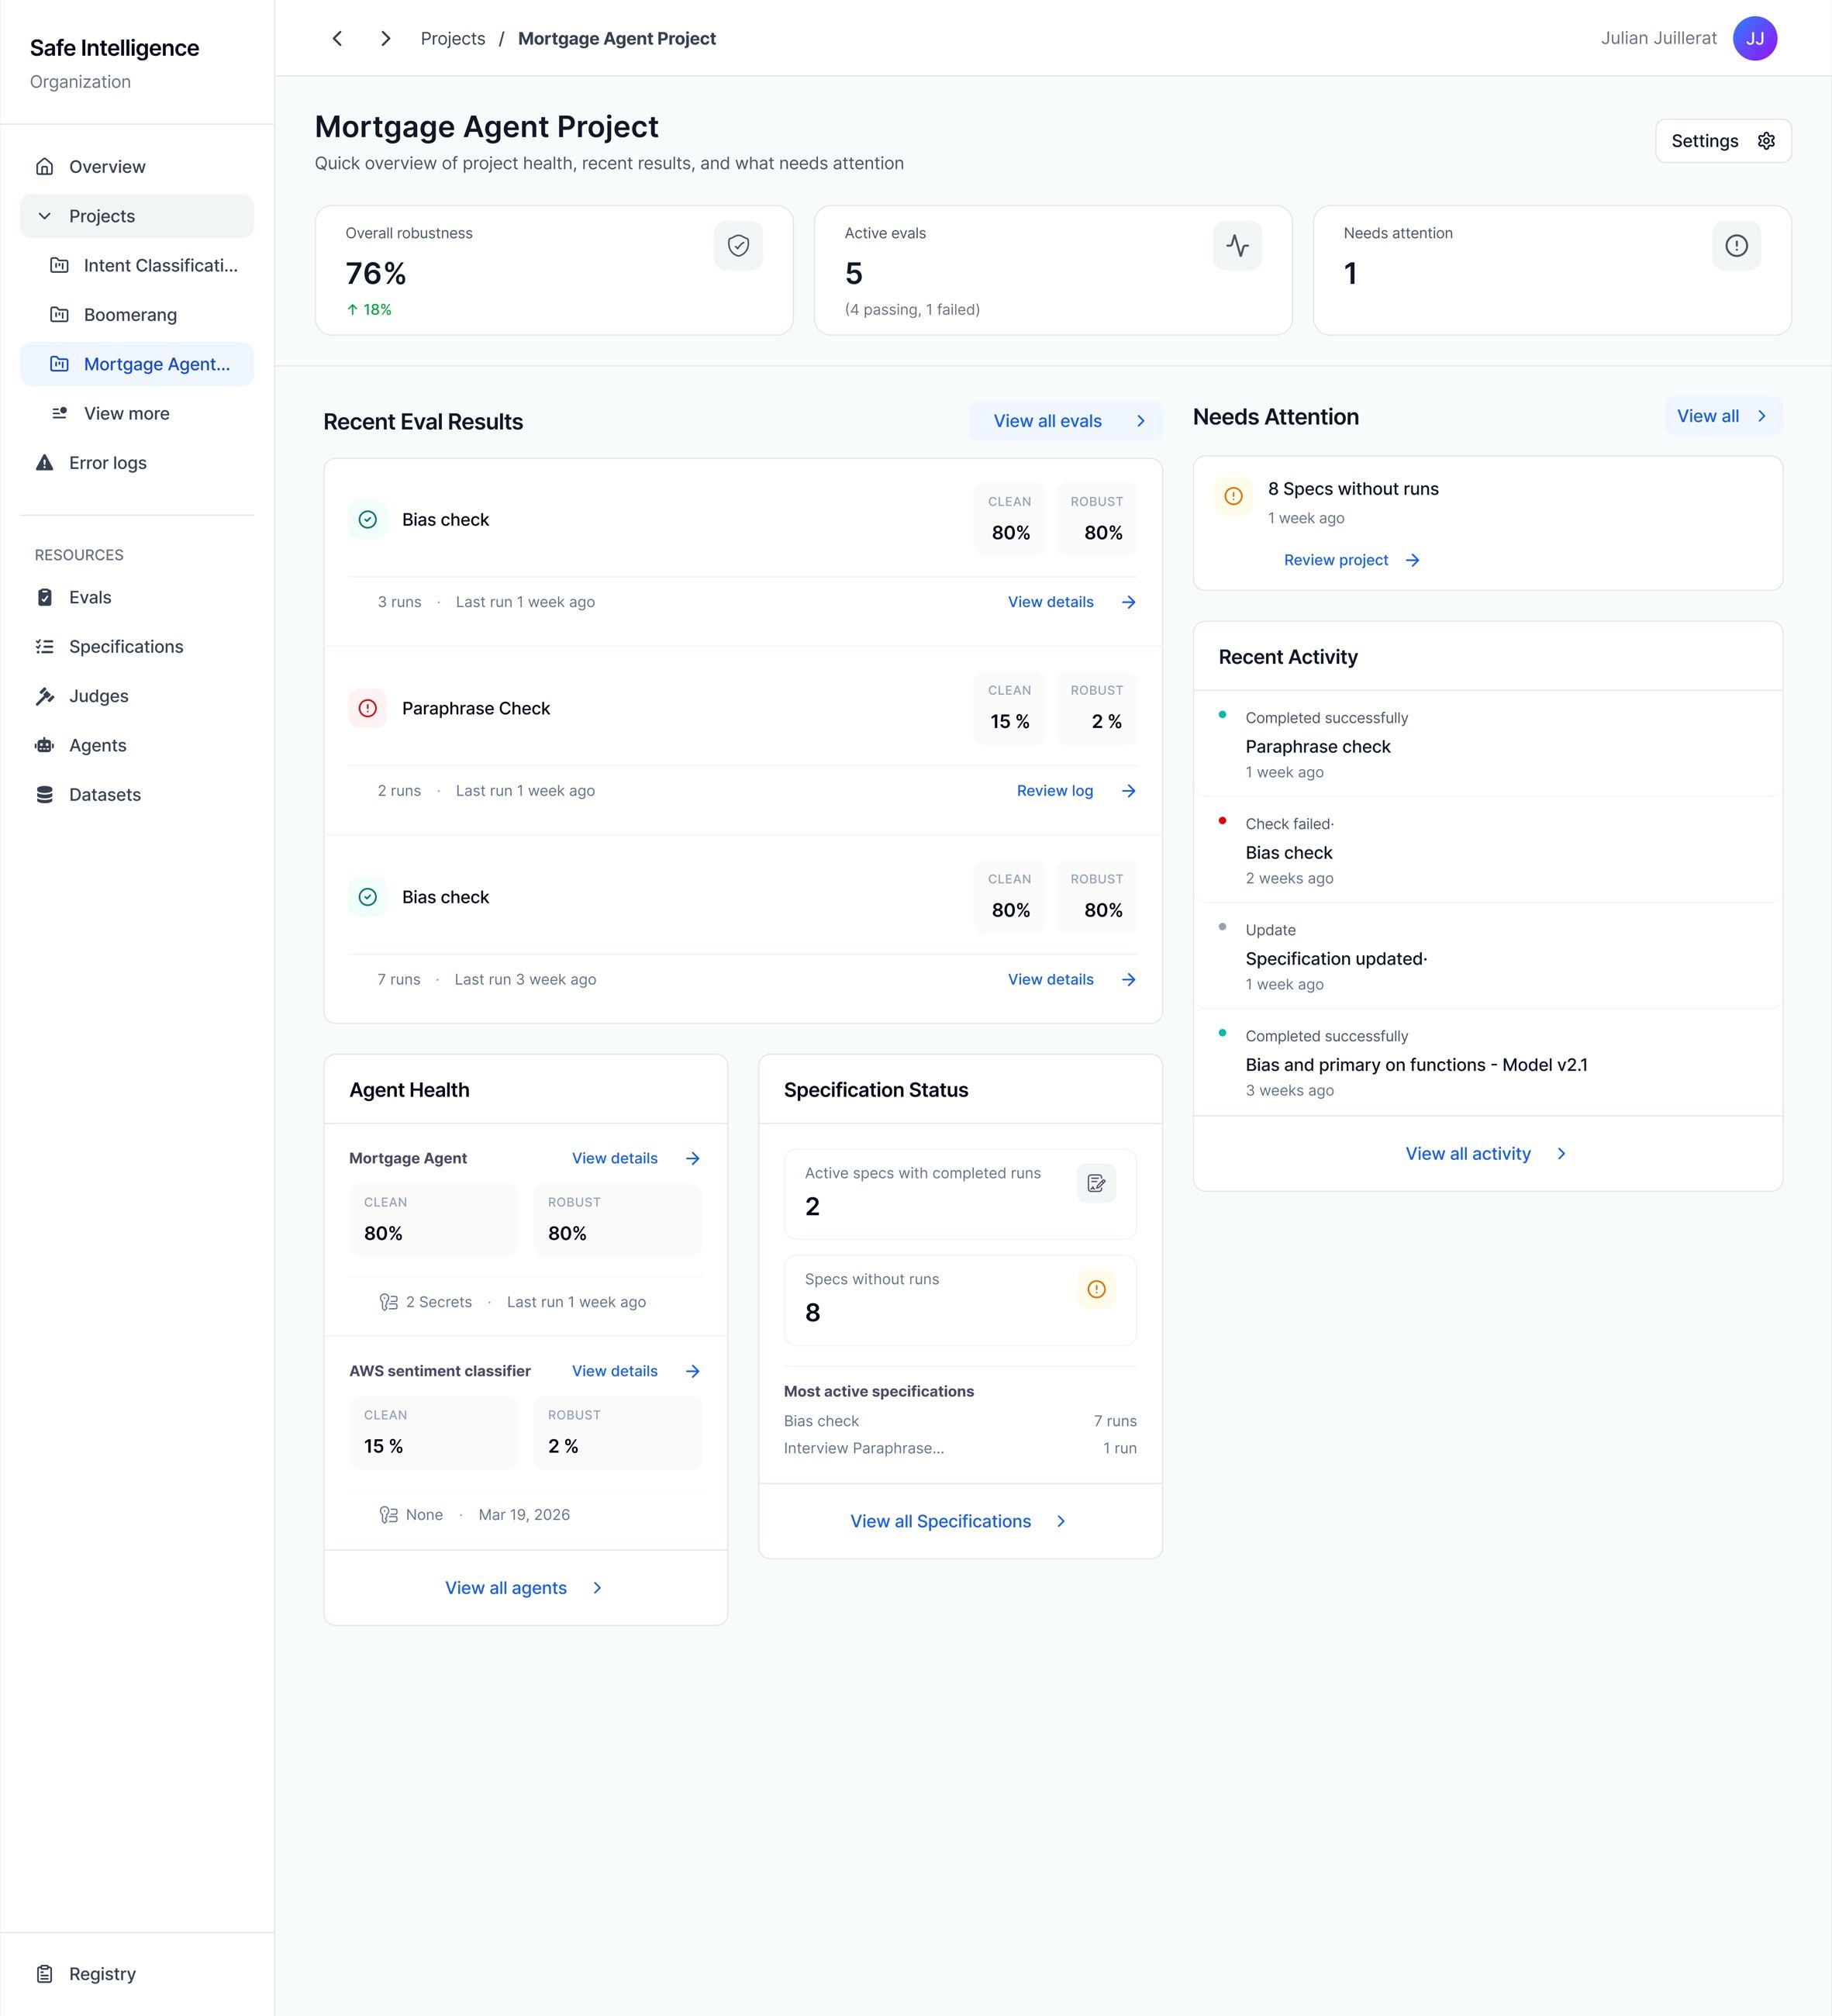The width and height of the screenshot is (1832, 2016).
Task: Open Specifications in Resources
Action: [137, 647]
